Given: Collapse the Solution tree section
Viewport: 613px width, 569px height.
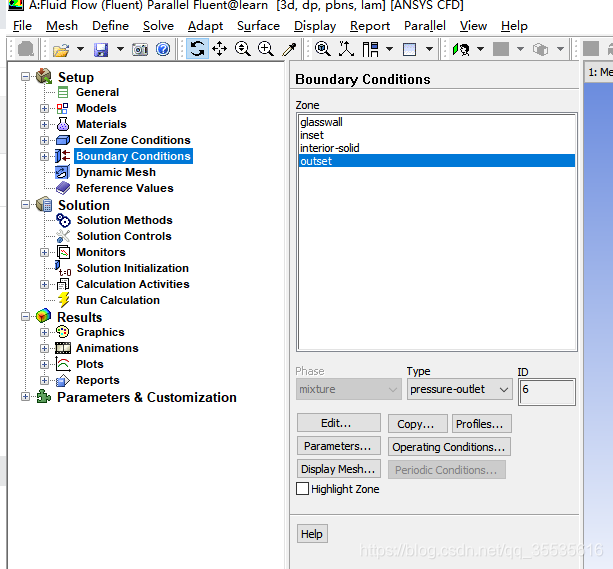Looking at the screenshot, I should [x=25, y=205].
